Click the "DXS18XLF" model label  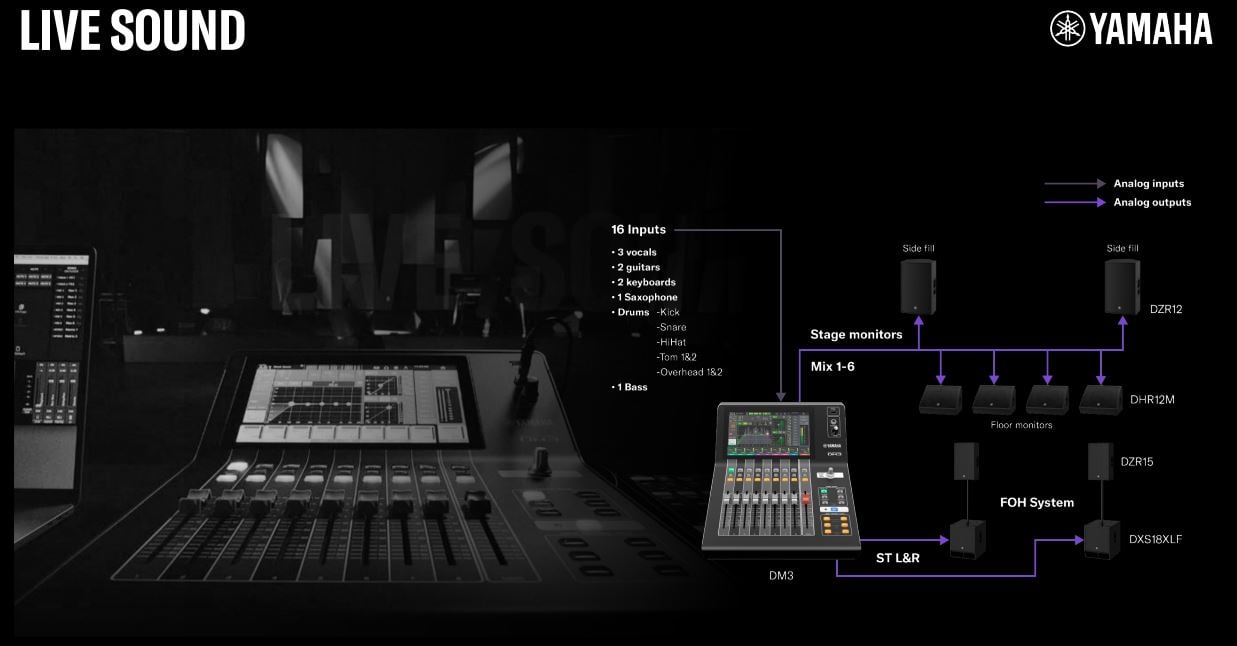click(1156, 540)
